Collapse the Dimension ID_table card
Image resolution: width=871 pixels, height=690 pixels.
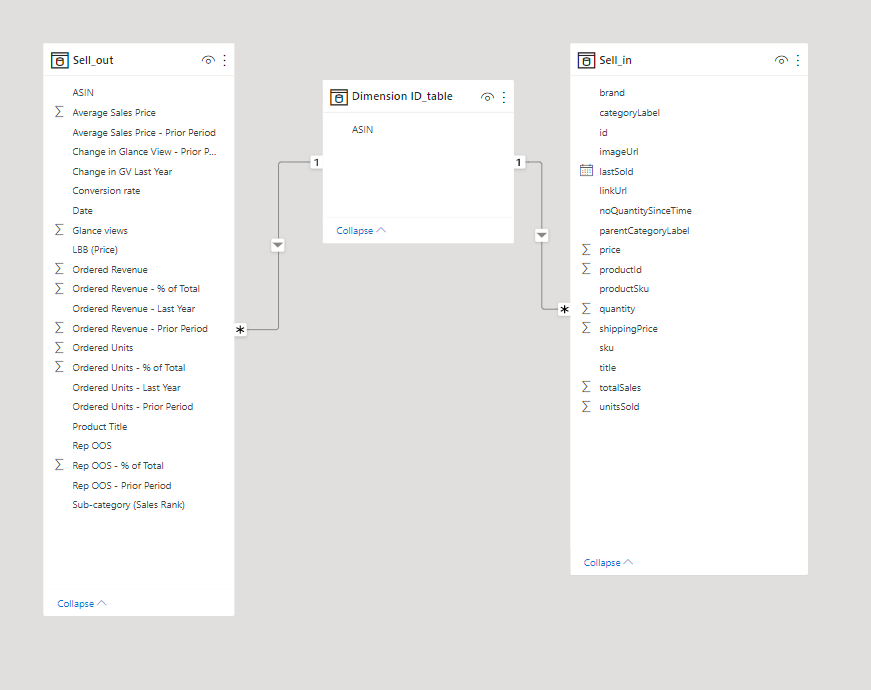click(361, 231)
